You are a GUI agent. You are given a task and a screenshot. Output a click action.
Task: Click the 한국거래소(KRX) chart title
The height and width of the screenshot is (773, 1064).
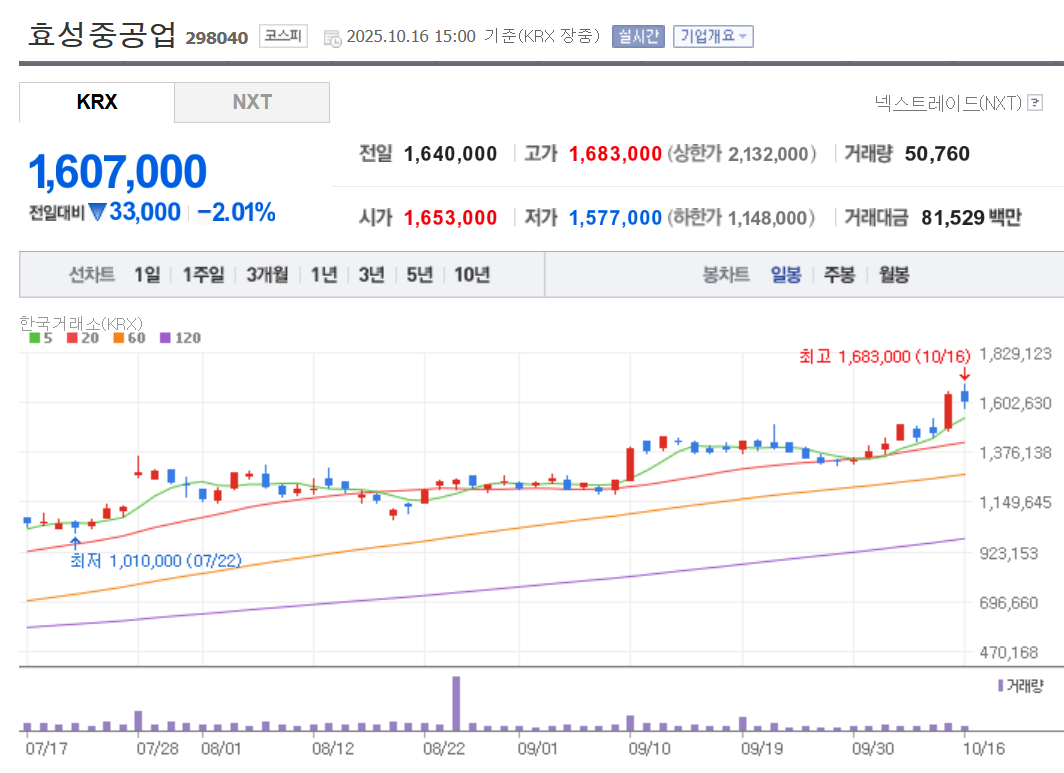(81, 323)
